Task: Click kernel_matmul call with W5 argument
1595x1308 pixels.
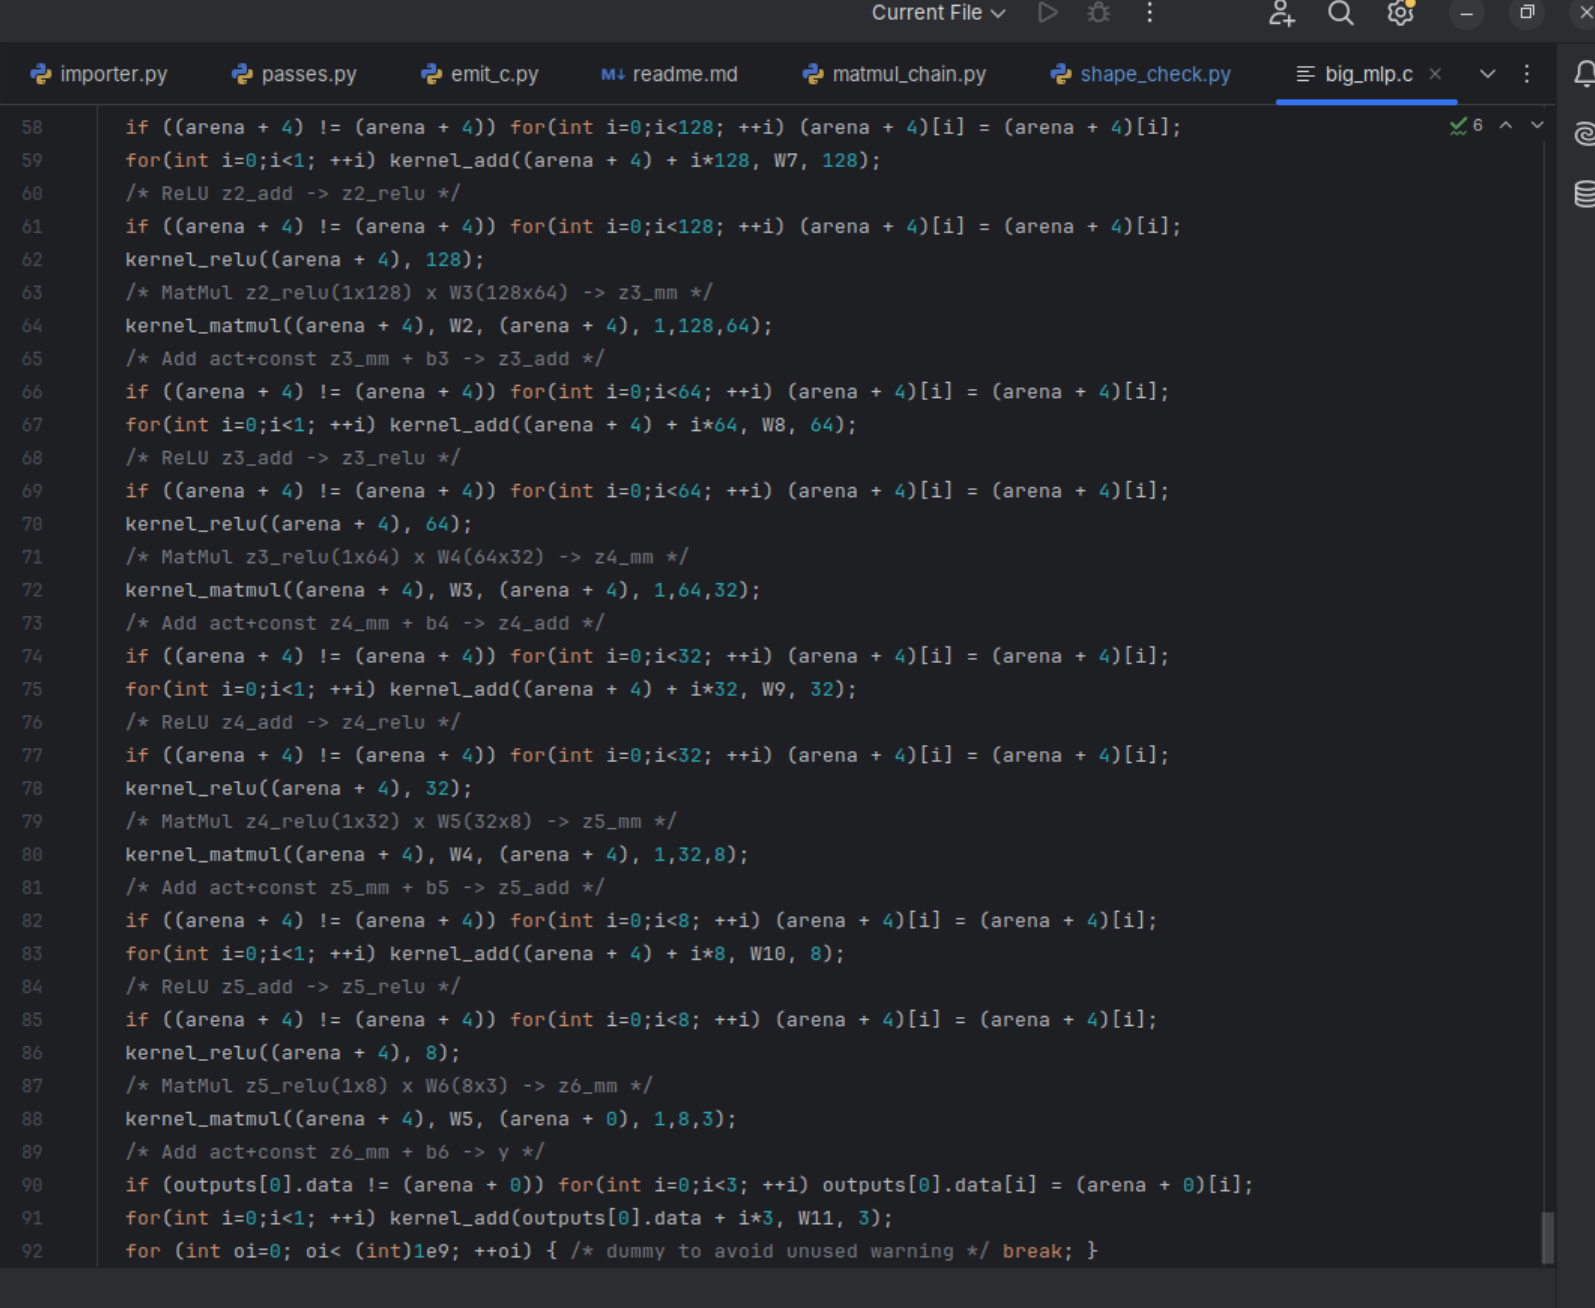Action: 431,1119
